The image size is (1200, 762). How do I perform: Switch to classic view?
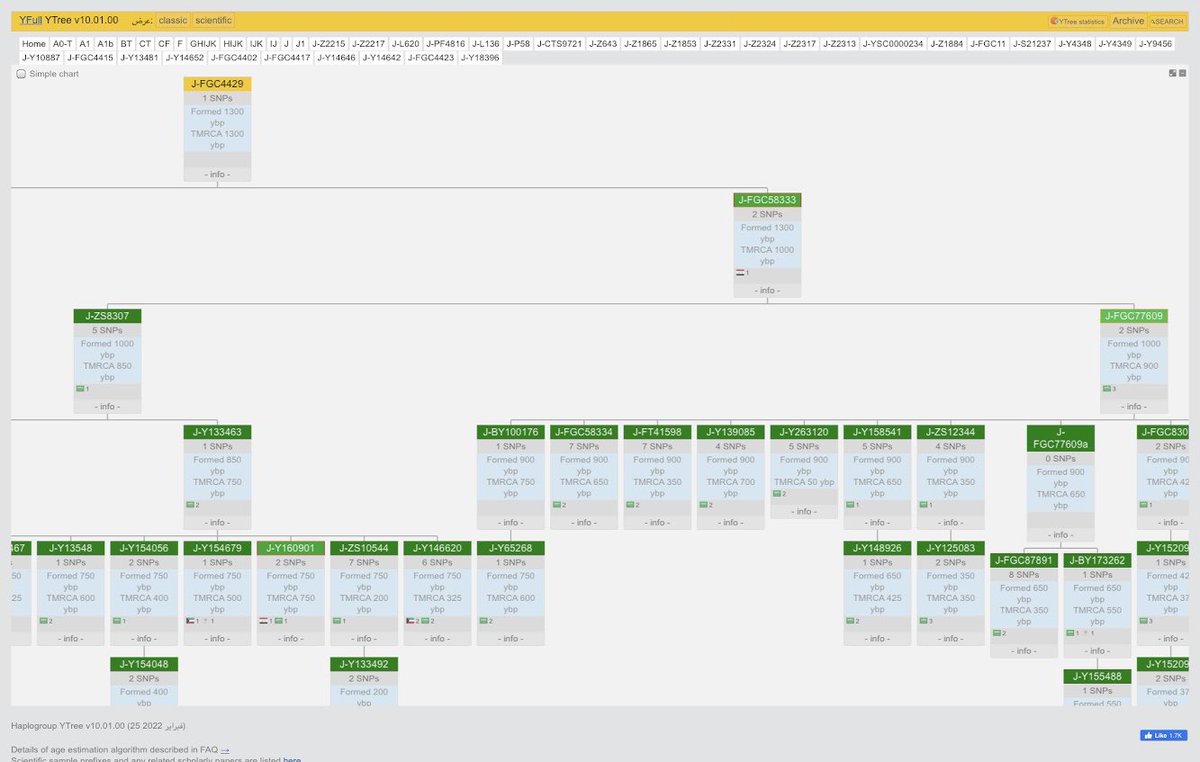point(173,20)
